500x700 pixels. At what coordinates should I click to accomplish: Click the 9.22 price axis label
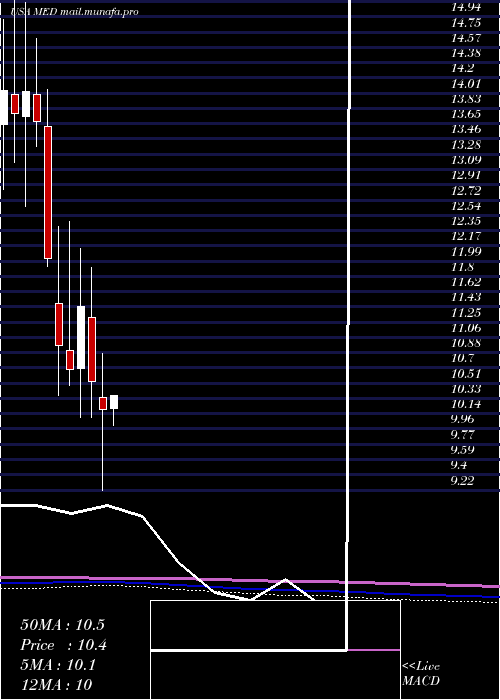point(462,481)
